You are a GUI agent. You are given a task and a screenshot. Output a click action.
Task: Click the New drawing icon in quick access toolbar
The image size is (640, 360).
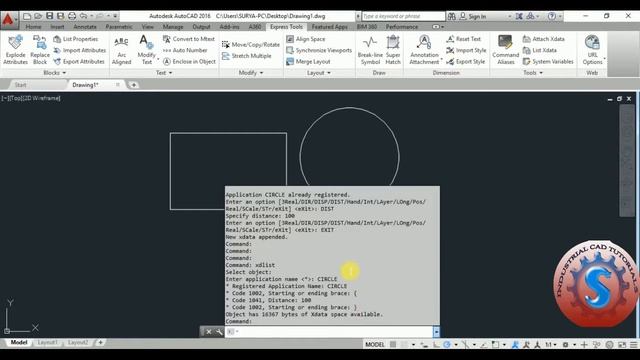[x=27, y=16]
